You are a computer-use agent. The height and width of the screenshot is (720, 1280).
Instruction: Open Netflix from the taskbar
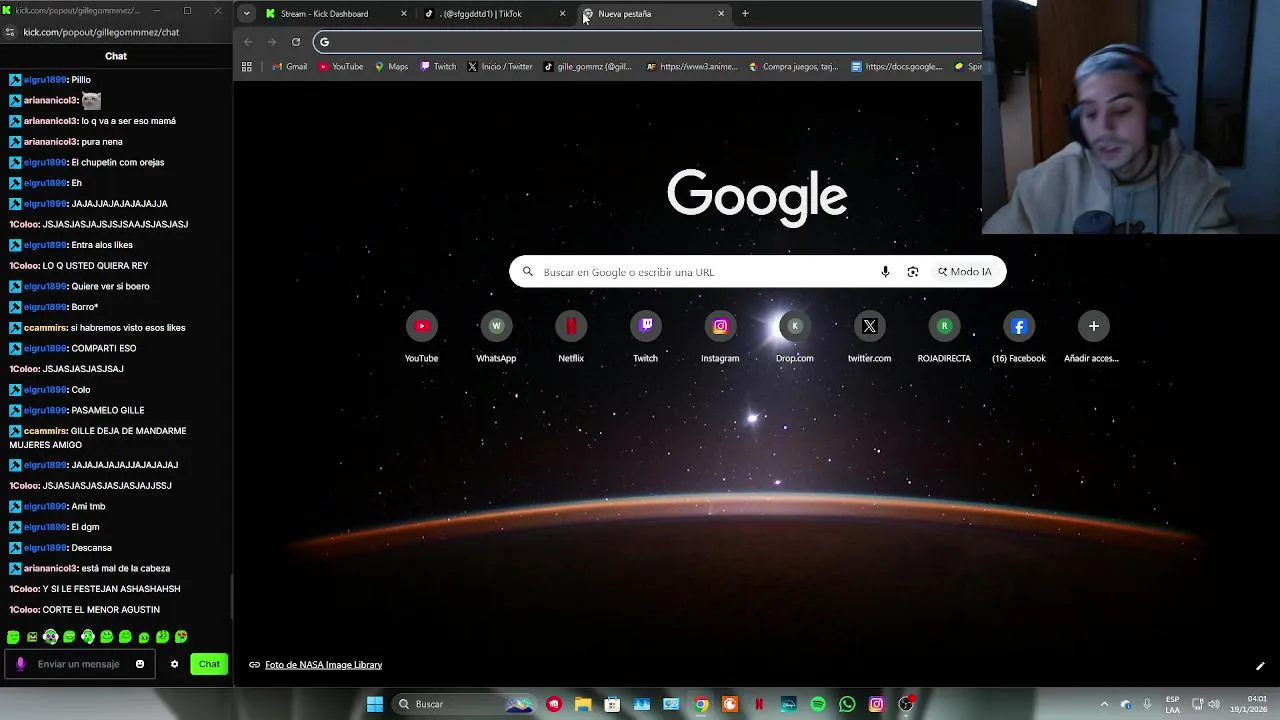759,704
